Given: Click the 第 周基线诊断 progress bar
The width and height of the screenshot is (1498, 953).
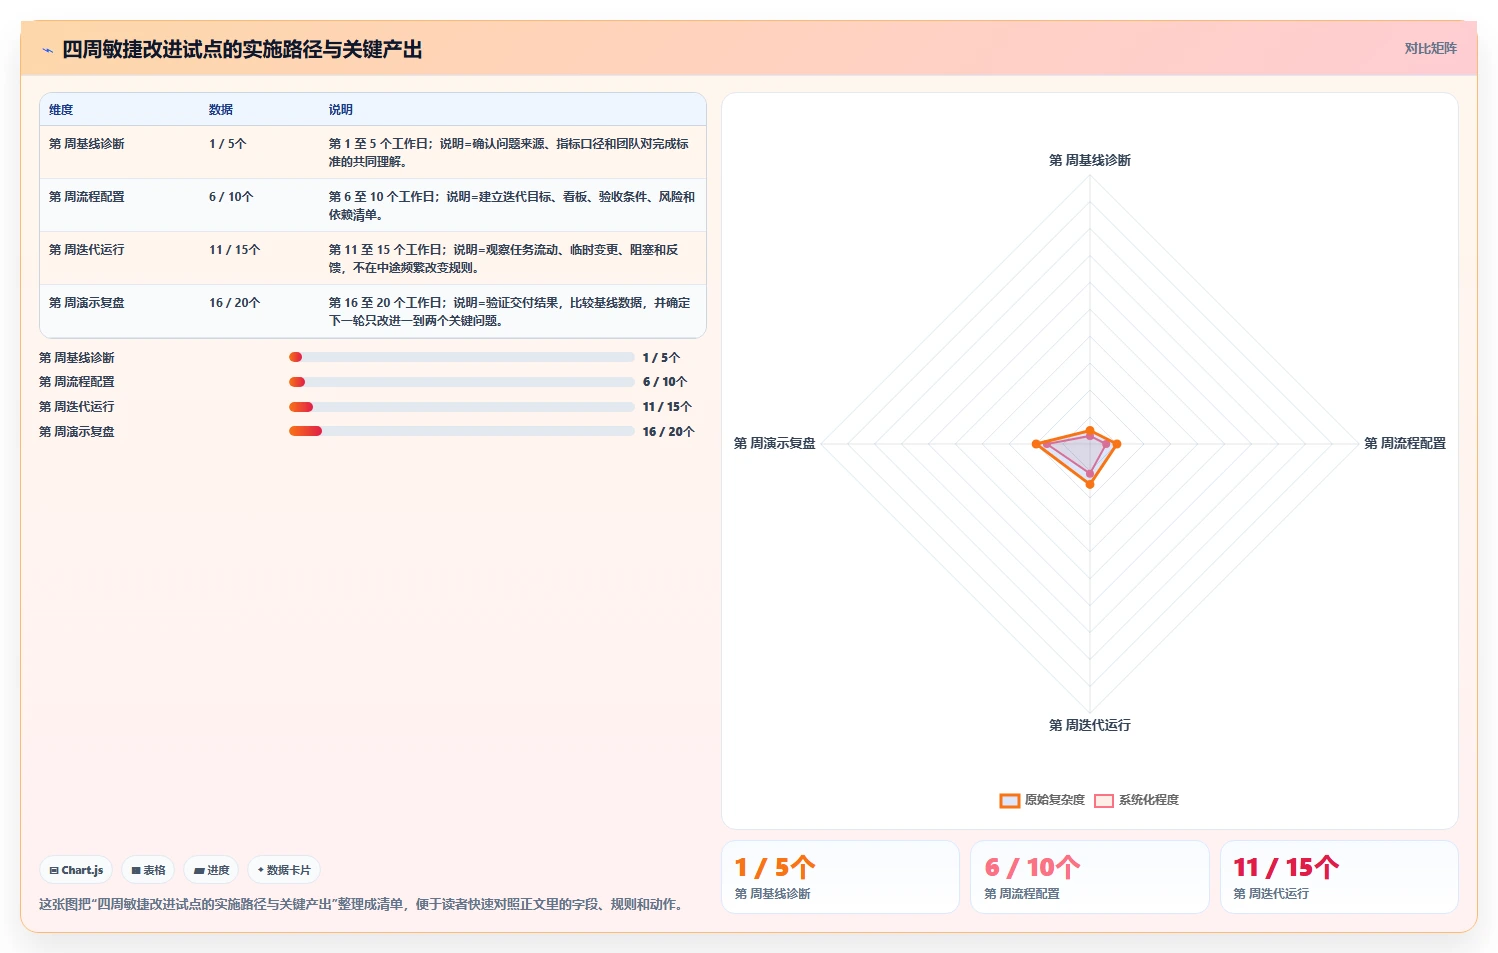Looking at the screenshot, I should (462, 357).
